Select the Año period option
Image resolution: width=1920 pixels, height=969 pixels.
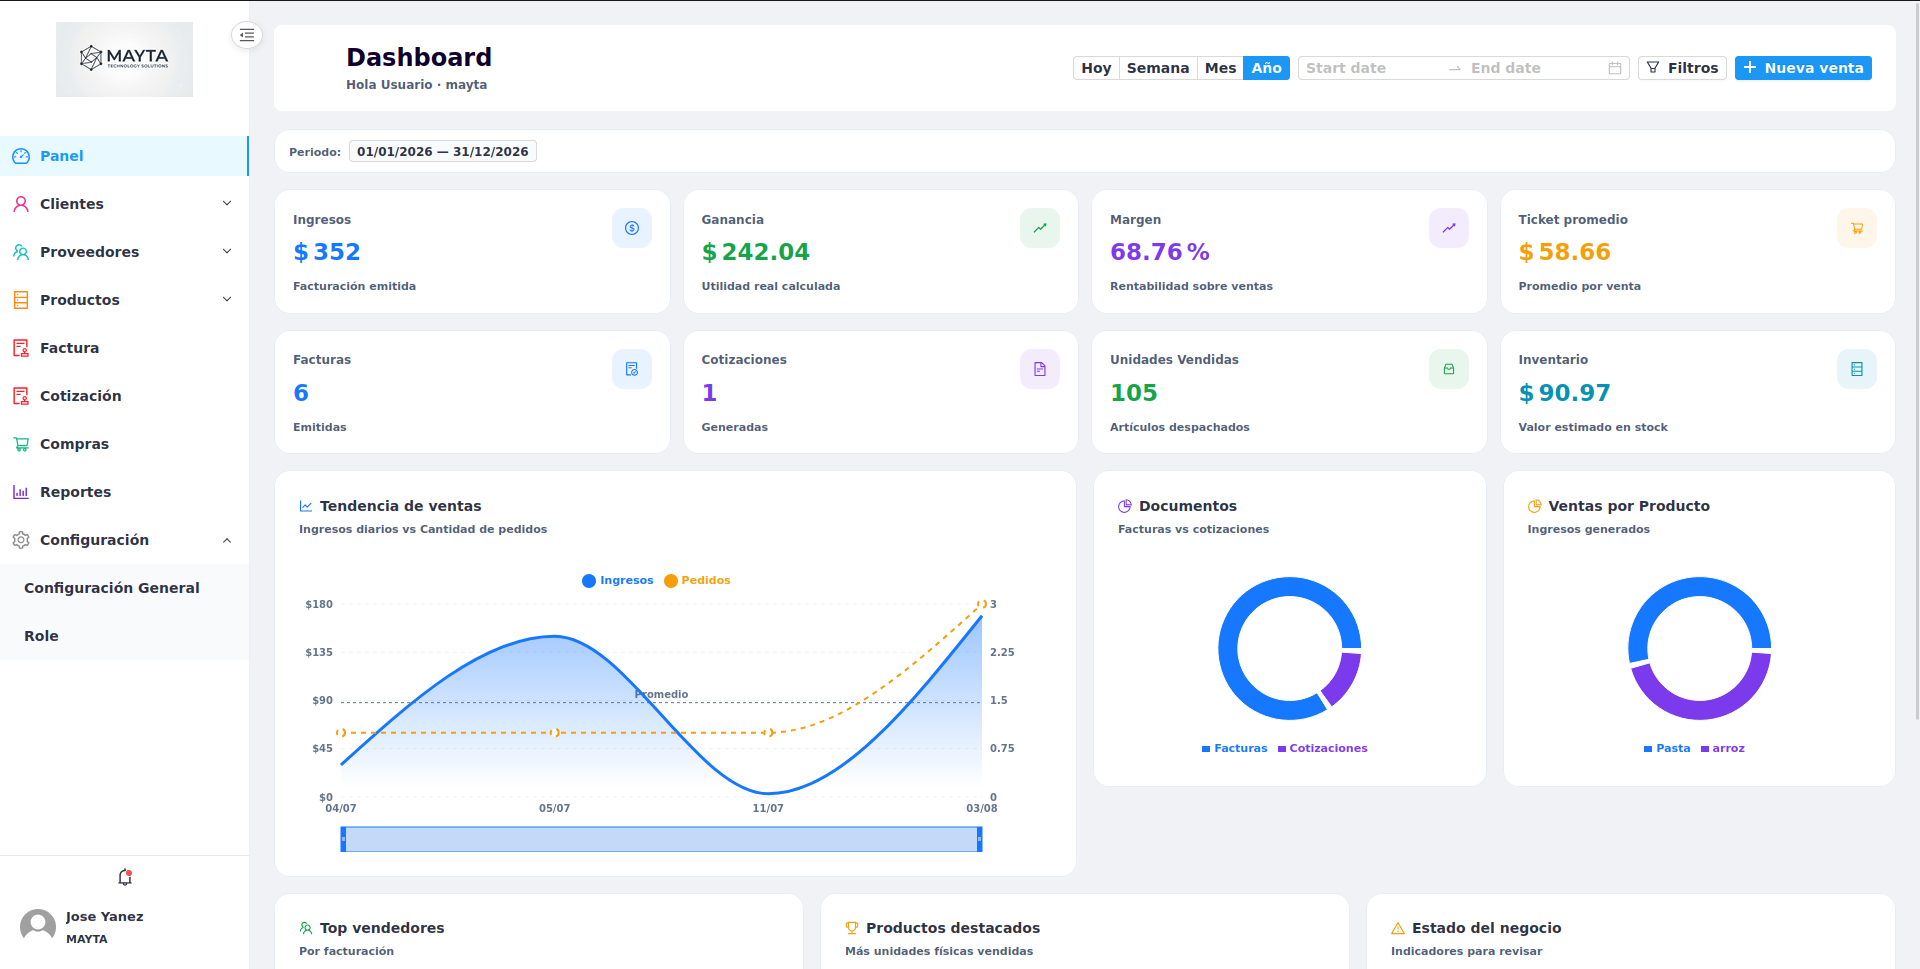1266,68
